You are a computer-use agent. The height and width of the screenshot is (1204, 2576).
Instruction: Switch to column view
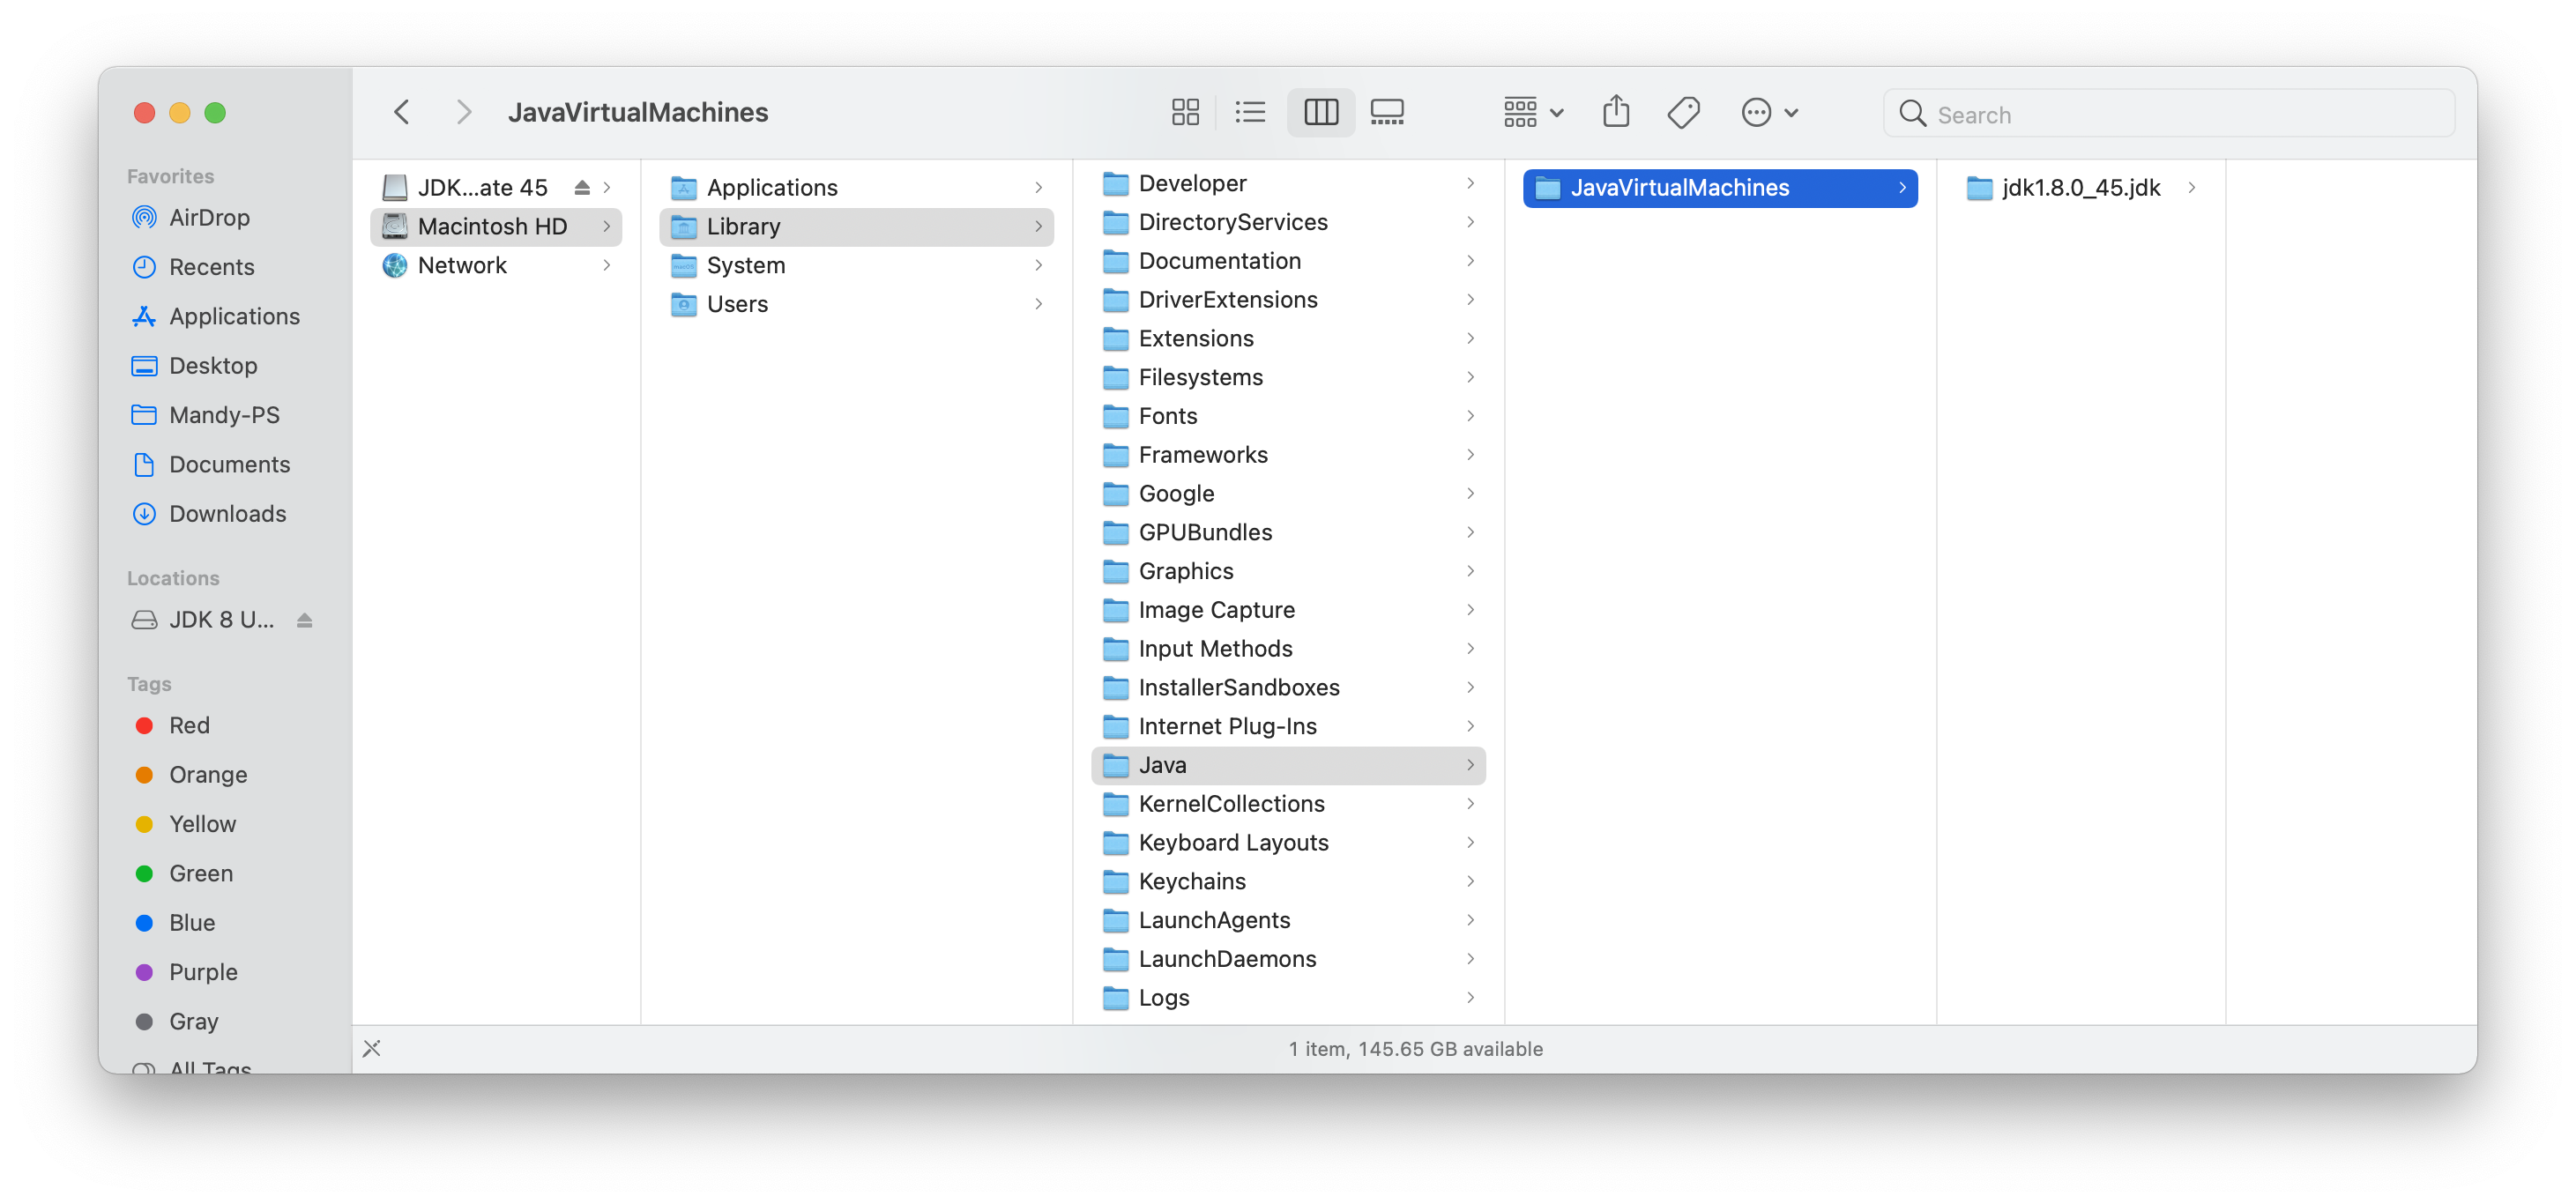[x=1320, y=112]
